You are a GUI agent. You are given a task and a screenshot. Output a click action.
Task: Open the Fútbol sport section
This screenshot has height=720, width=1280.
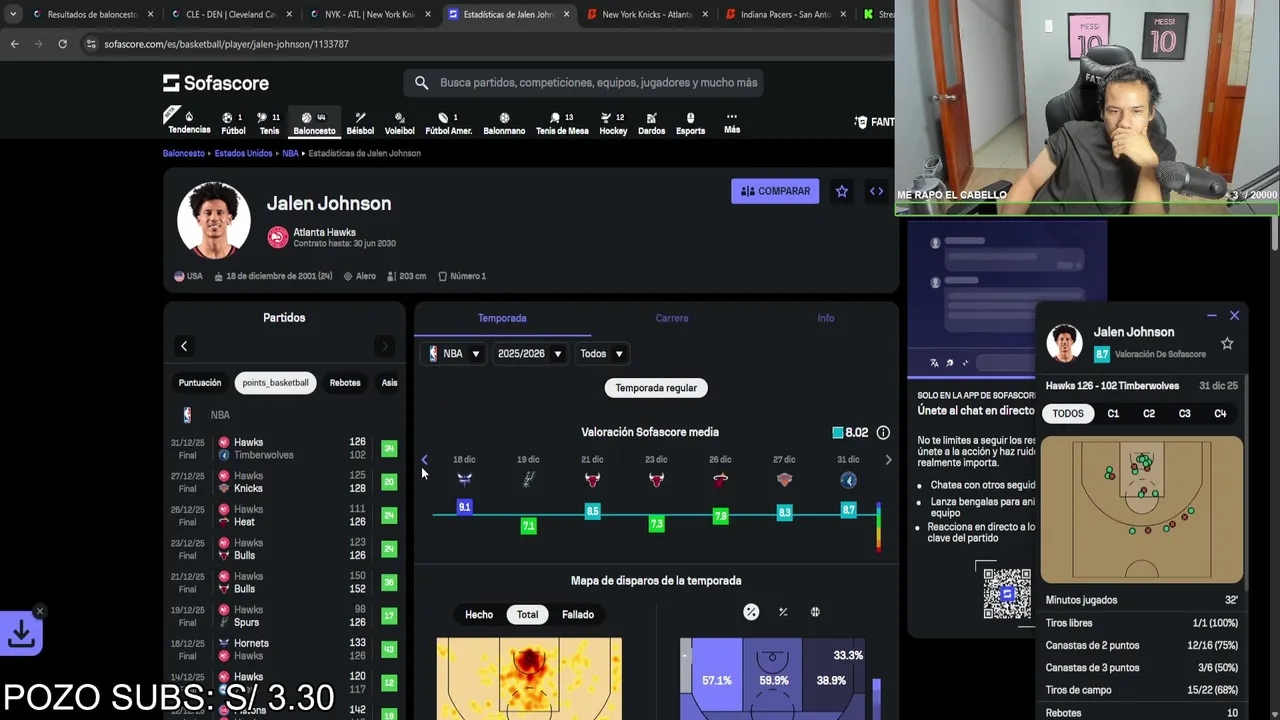(233, 124)
